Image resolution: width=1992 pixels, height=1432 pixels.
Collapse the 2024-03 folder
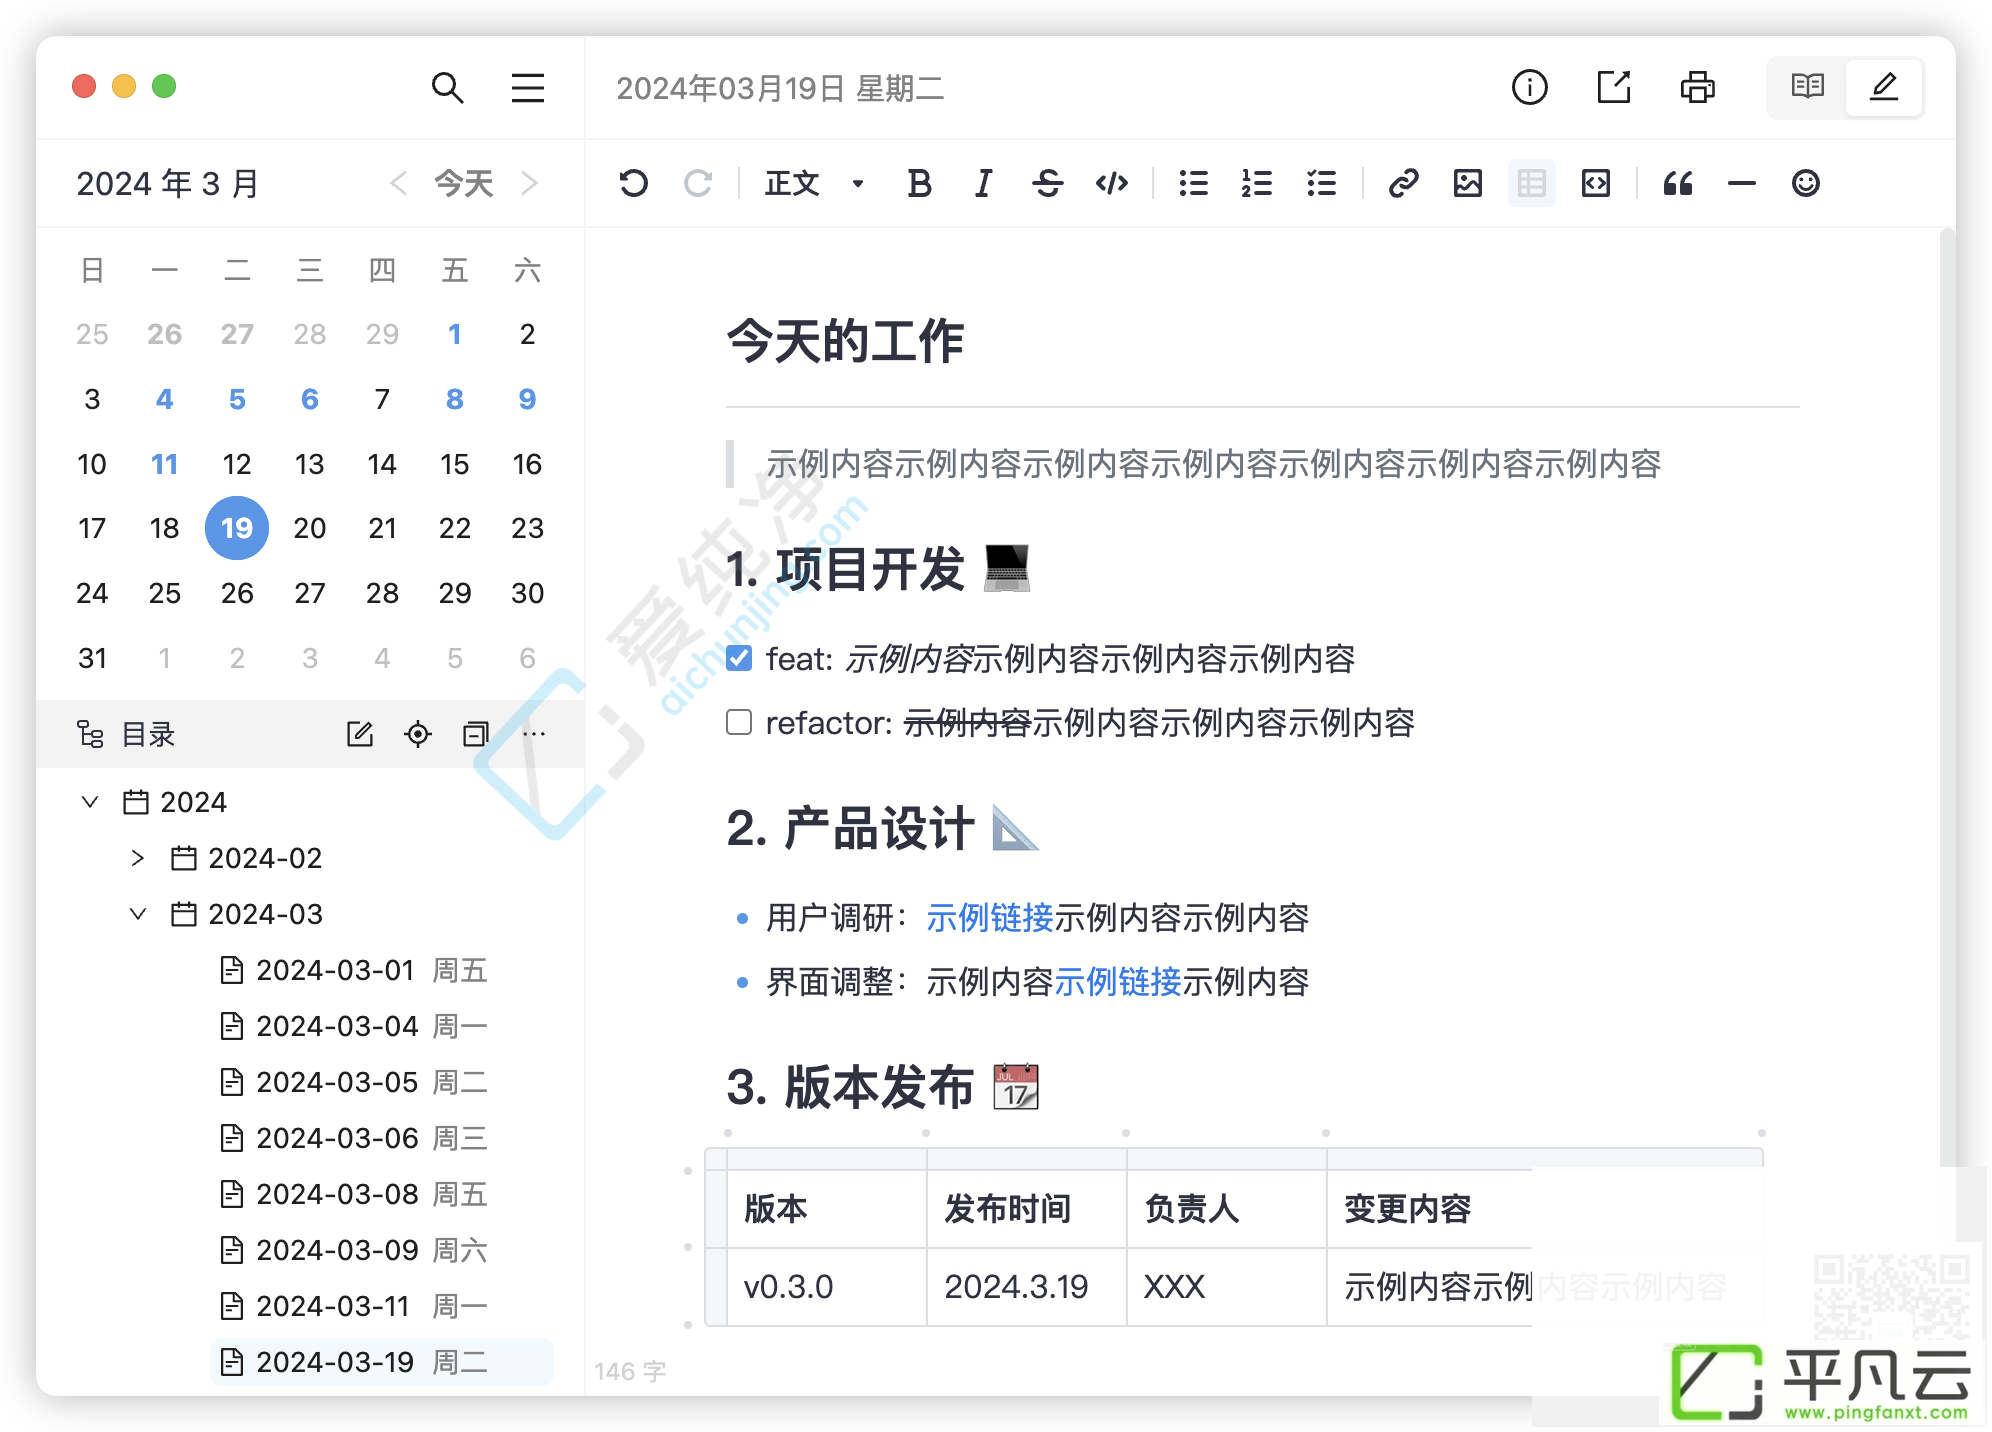pyautogui.click(x=138, y=914)
